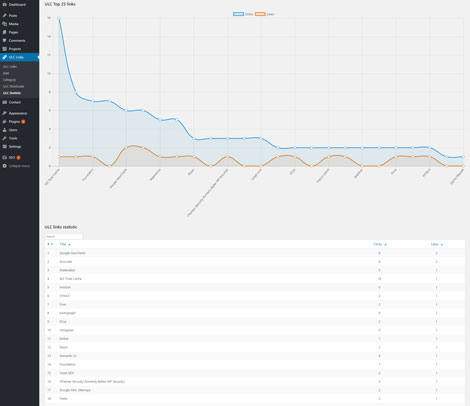Viewport: 470px width, 406px height.
Task: Open the Contact menu link
Action: point(15,102)
